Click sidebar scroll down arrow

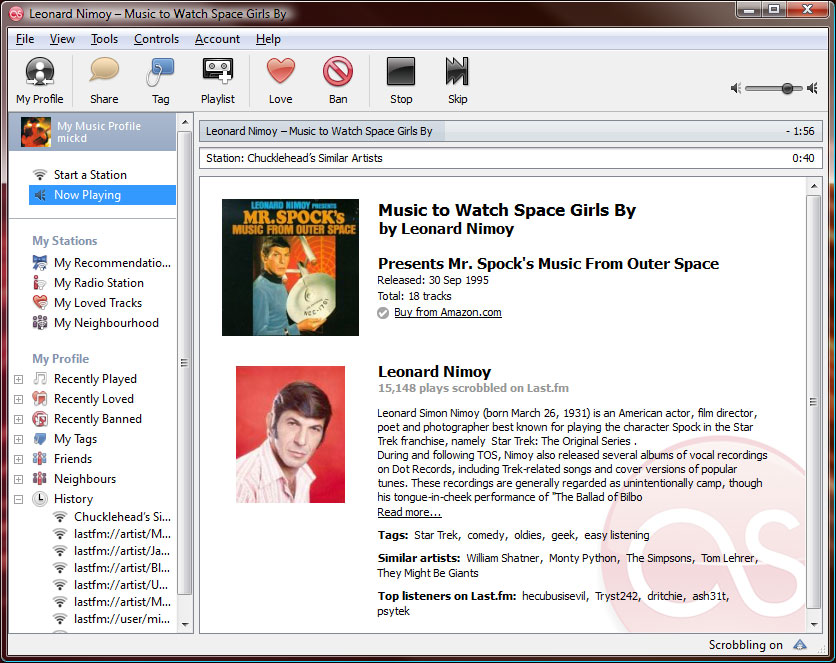pyautogui.click(x=185, y=624)
